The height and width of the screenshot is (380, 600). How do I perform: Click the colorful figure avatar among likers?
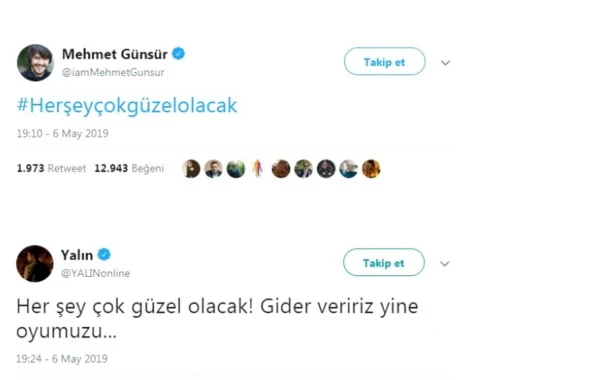[x=258, y=169]
